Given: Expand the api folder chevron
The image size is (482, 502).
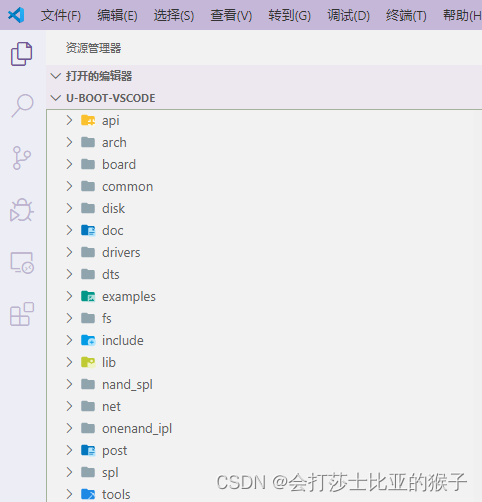Looking at the screenshot, I should (69, 120).
